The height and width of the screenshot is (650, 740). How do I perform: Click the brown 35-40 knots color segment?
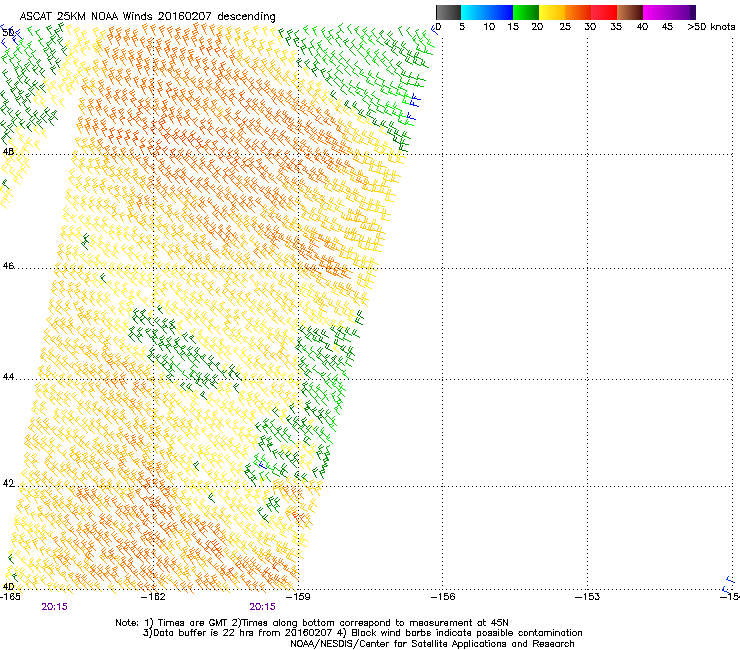click(630, 12)
